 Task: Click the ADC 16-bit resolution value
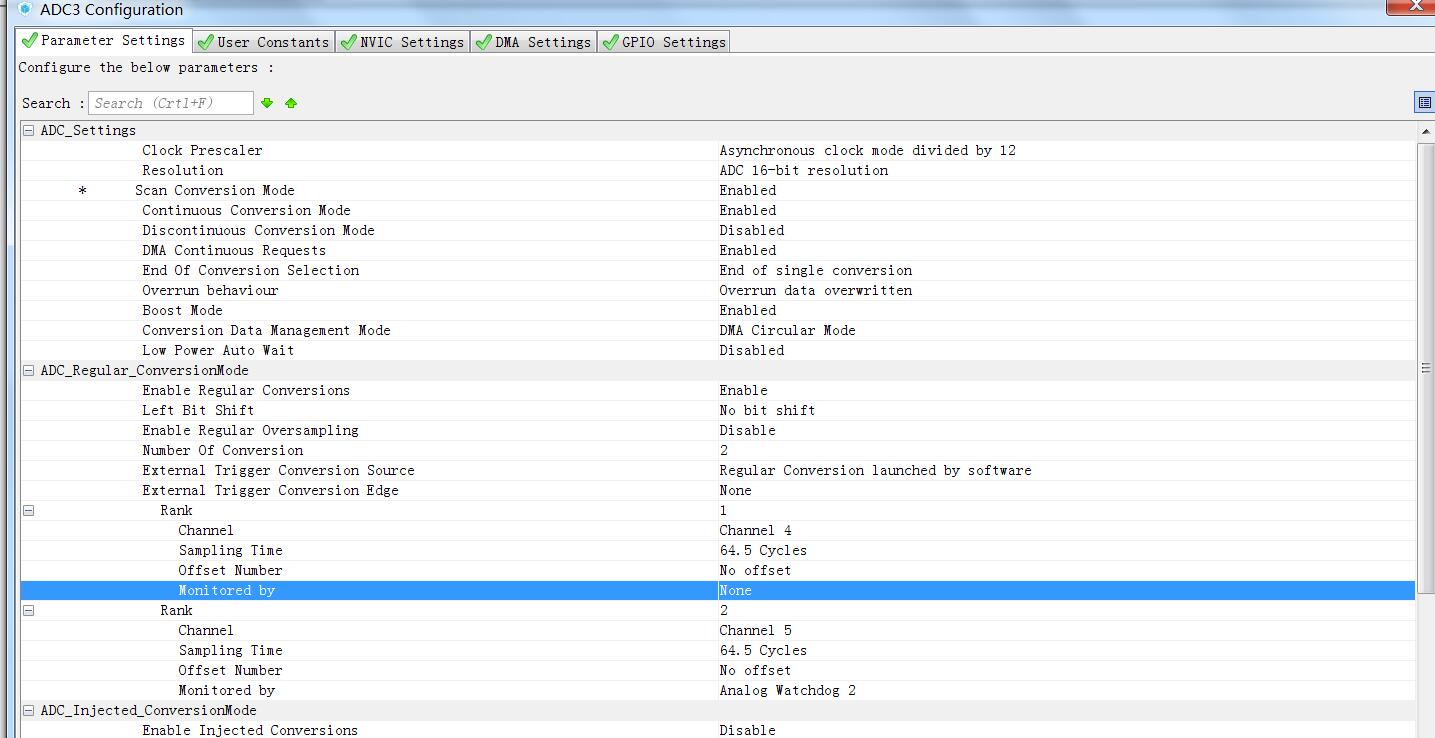point(803,170)
